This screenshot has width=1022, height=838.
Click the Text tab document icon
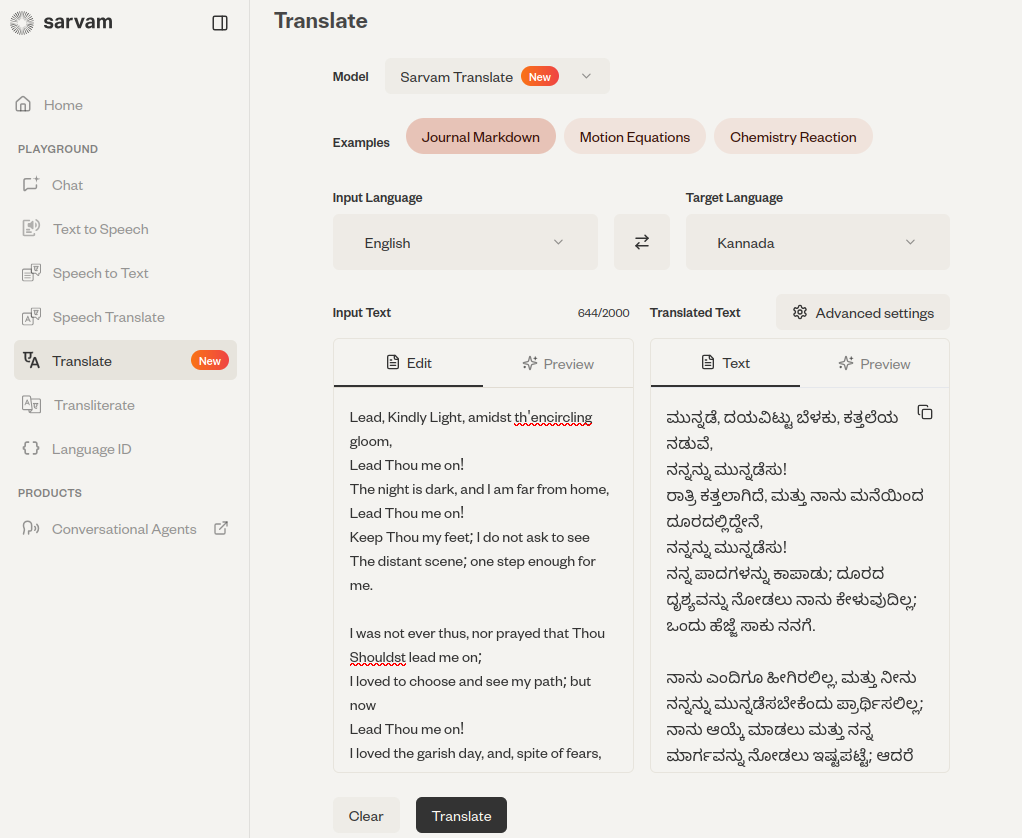tap(708, 362)
